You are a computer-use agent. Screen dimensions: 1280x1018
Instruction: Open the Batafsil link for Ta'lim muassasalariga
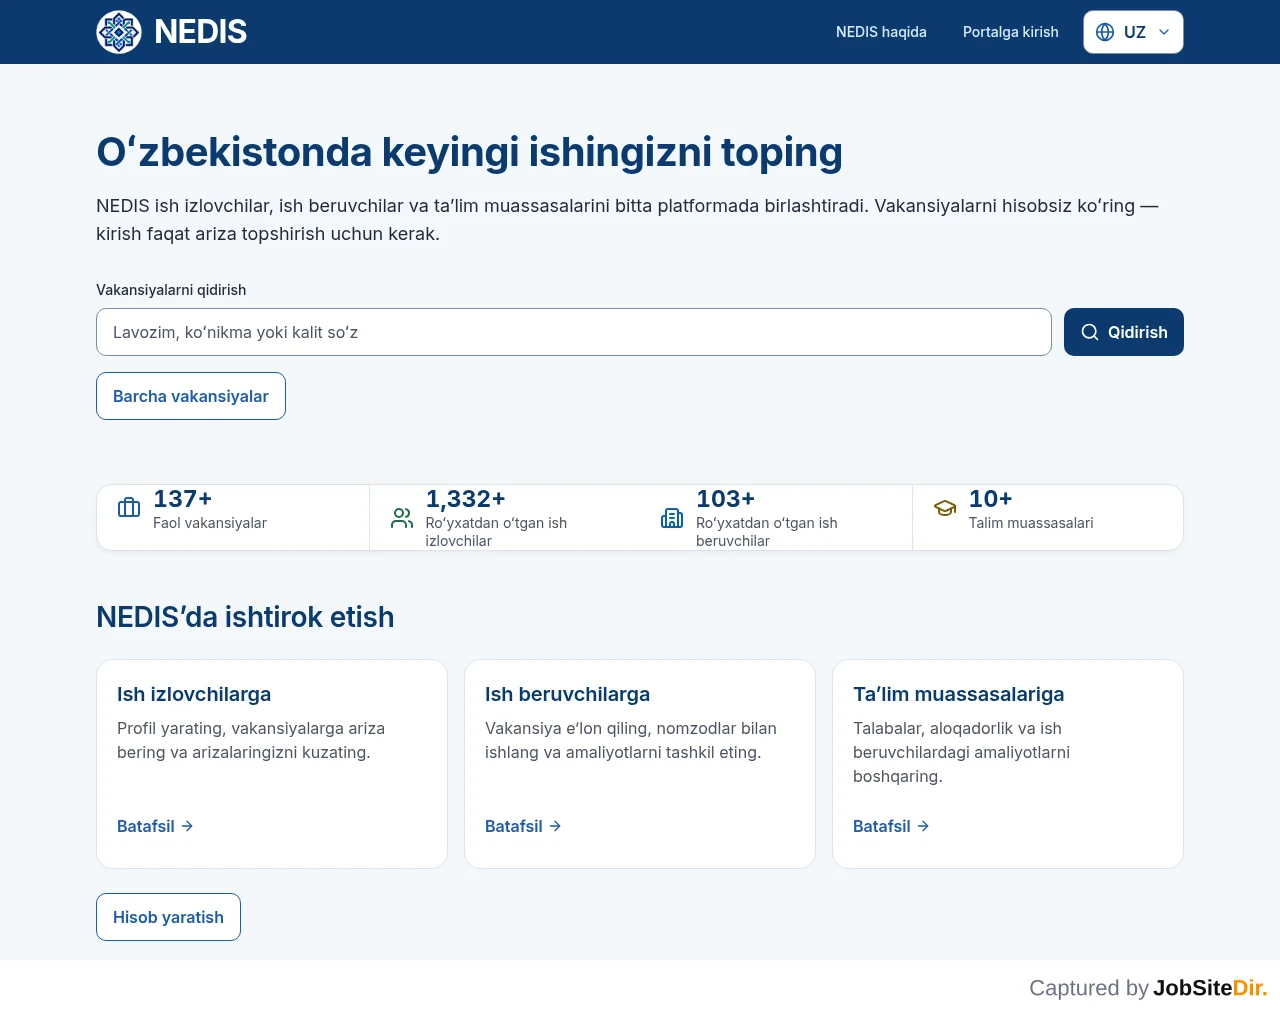pyautogui.click(x=891, y=826)
